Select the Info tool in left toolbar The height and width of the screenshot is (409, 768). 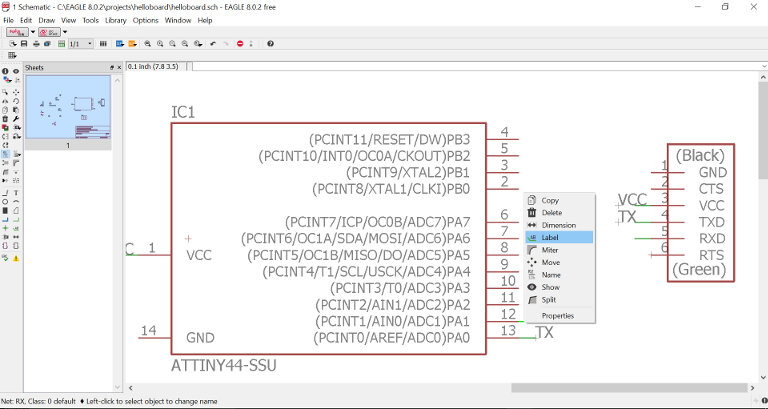click(5, 71)
